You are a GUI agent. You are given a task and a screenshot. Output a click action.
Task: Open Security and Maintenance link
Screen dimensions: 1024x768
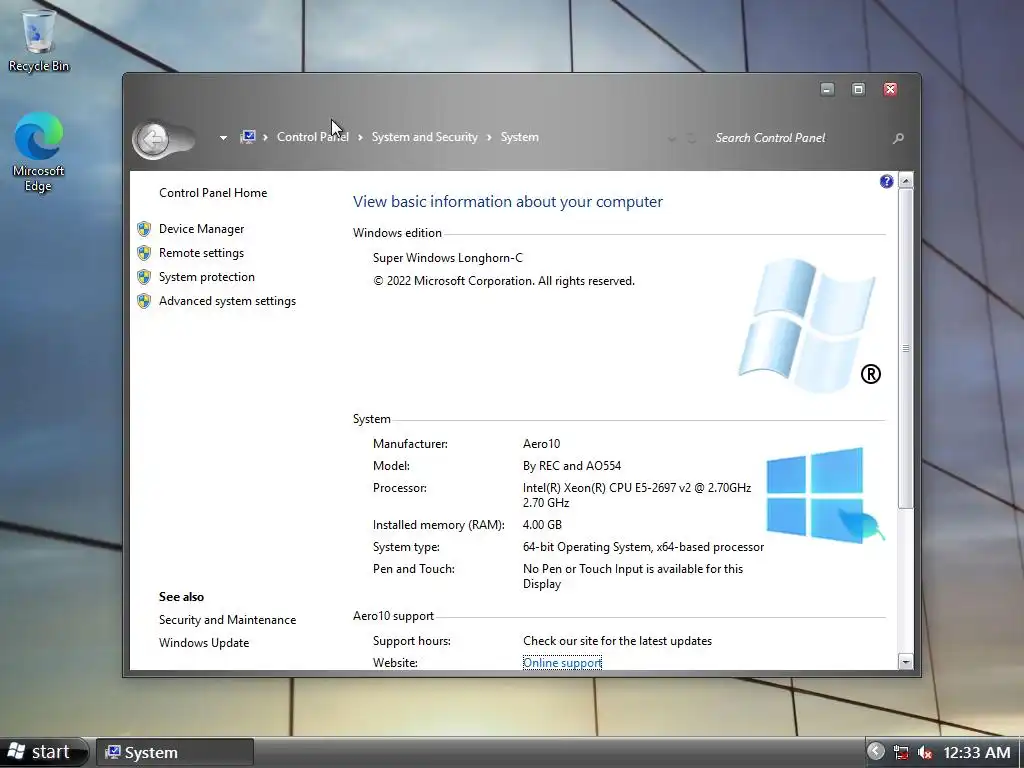click(227, 620)
